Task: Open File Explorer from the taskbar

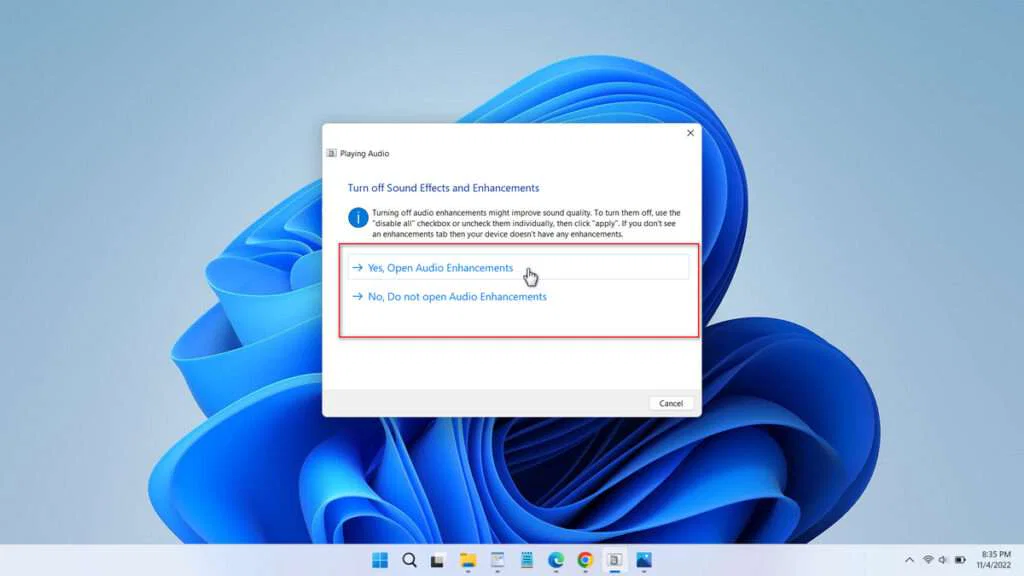Action: coord(468,562)
